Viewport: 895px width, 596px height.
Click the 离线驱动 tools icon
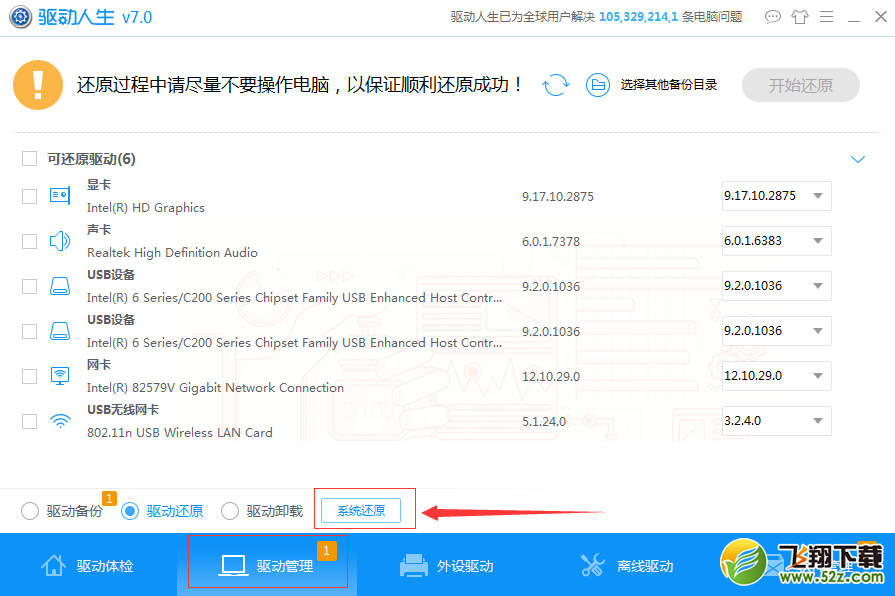[x=593, y=565]
